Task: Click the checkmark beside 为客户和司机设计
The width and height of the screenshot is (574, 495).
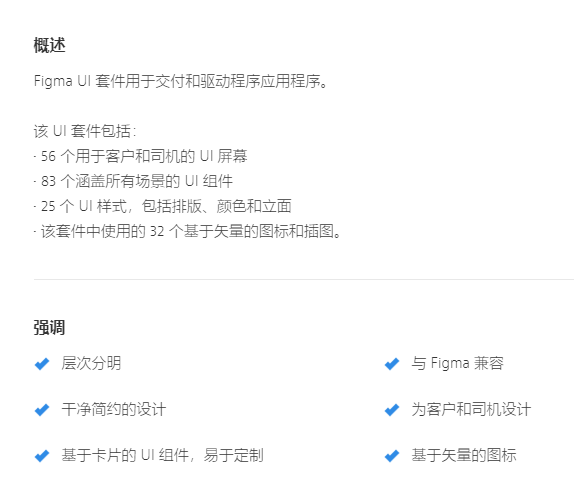Action: pos(392,410)
